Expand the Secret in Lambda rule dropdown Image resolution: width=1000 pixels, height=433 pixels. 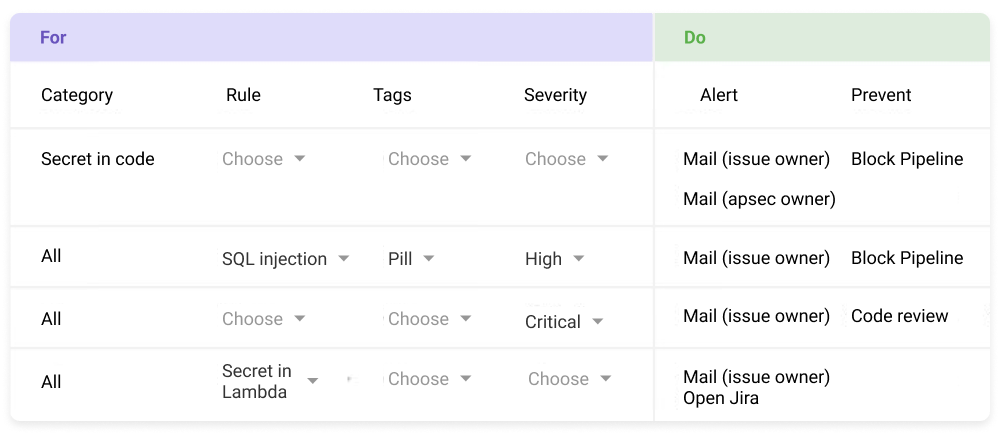270,381
